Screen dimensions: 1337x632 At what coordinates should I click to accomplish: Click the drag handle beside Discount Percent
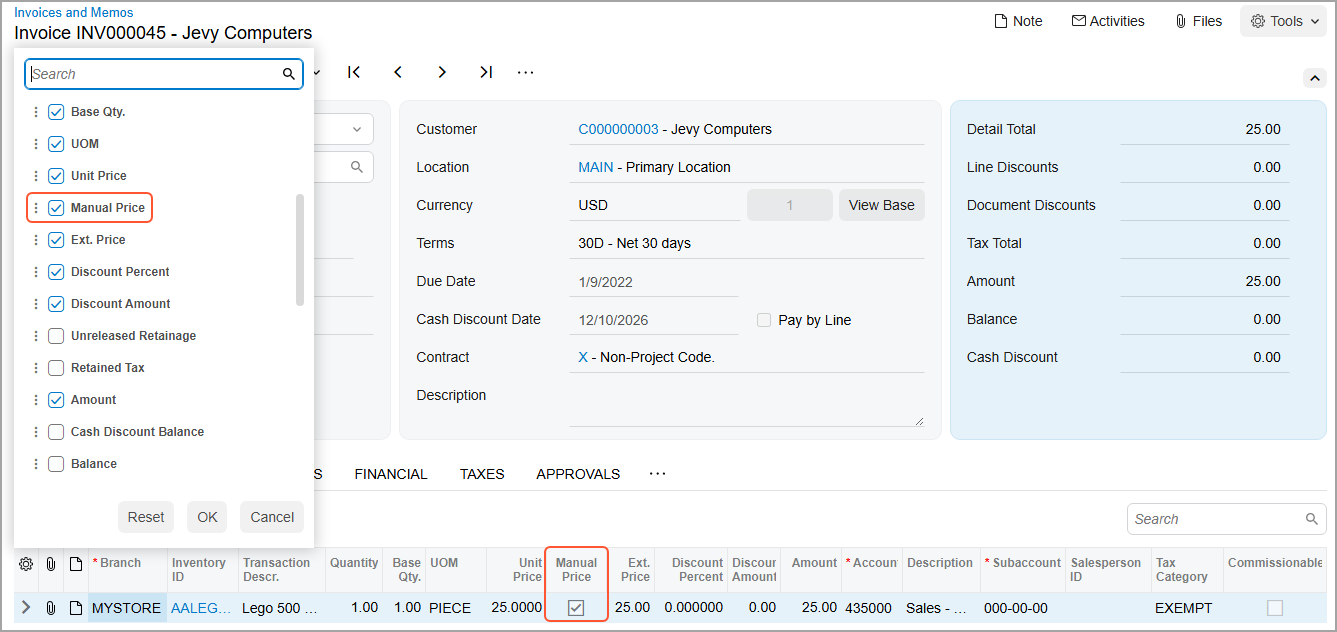36,272
